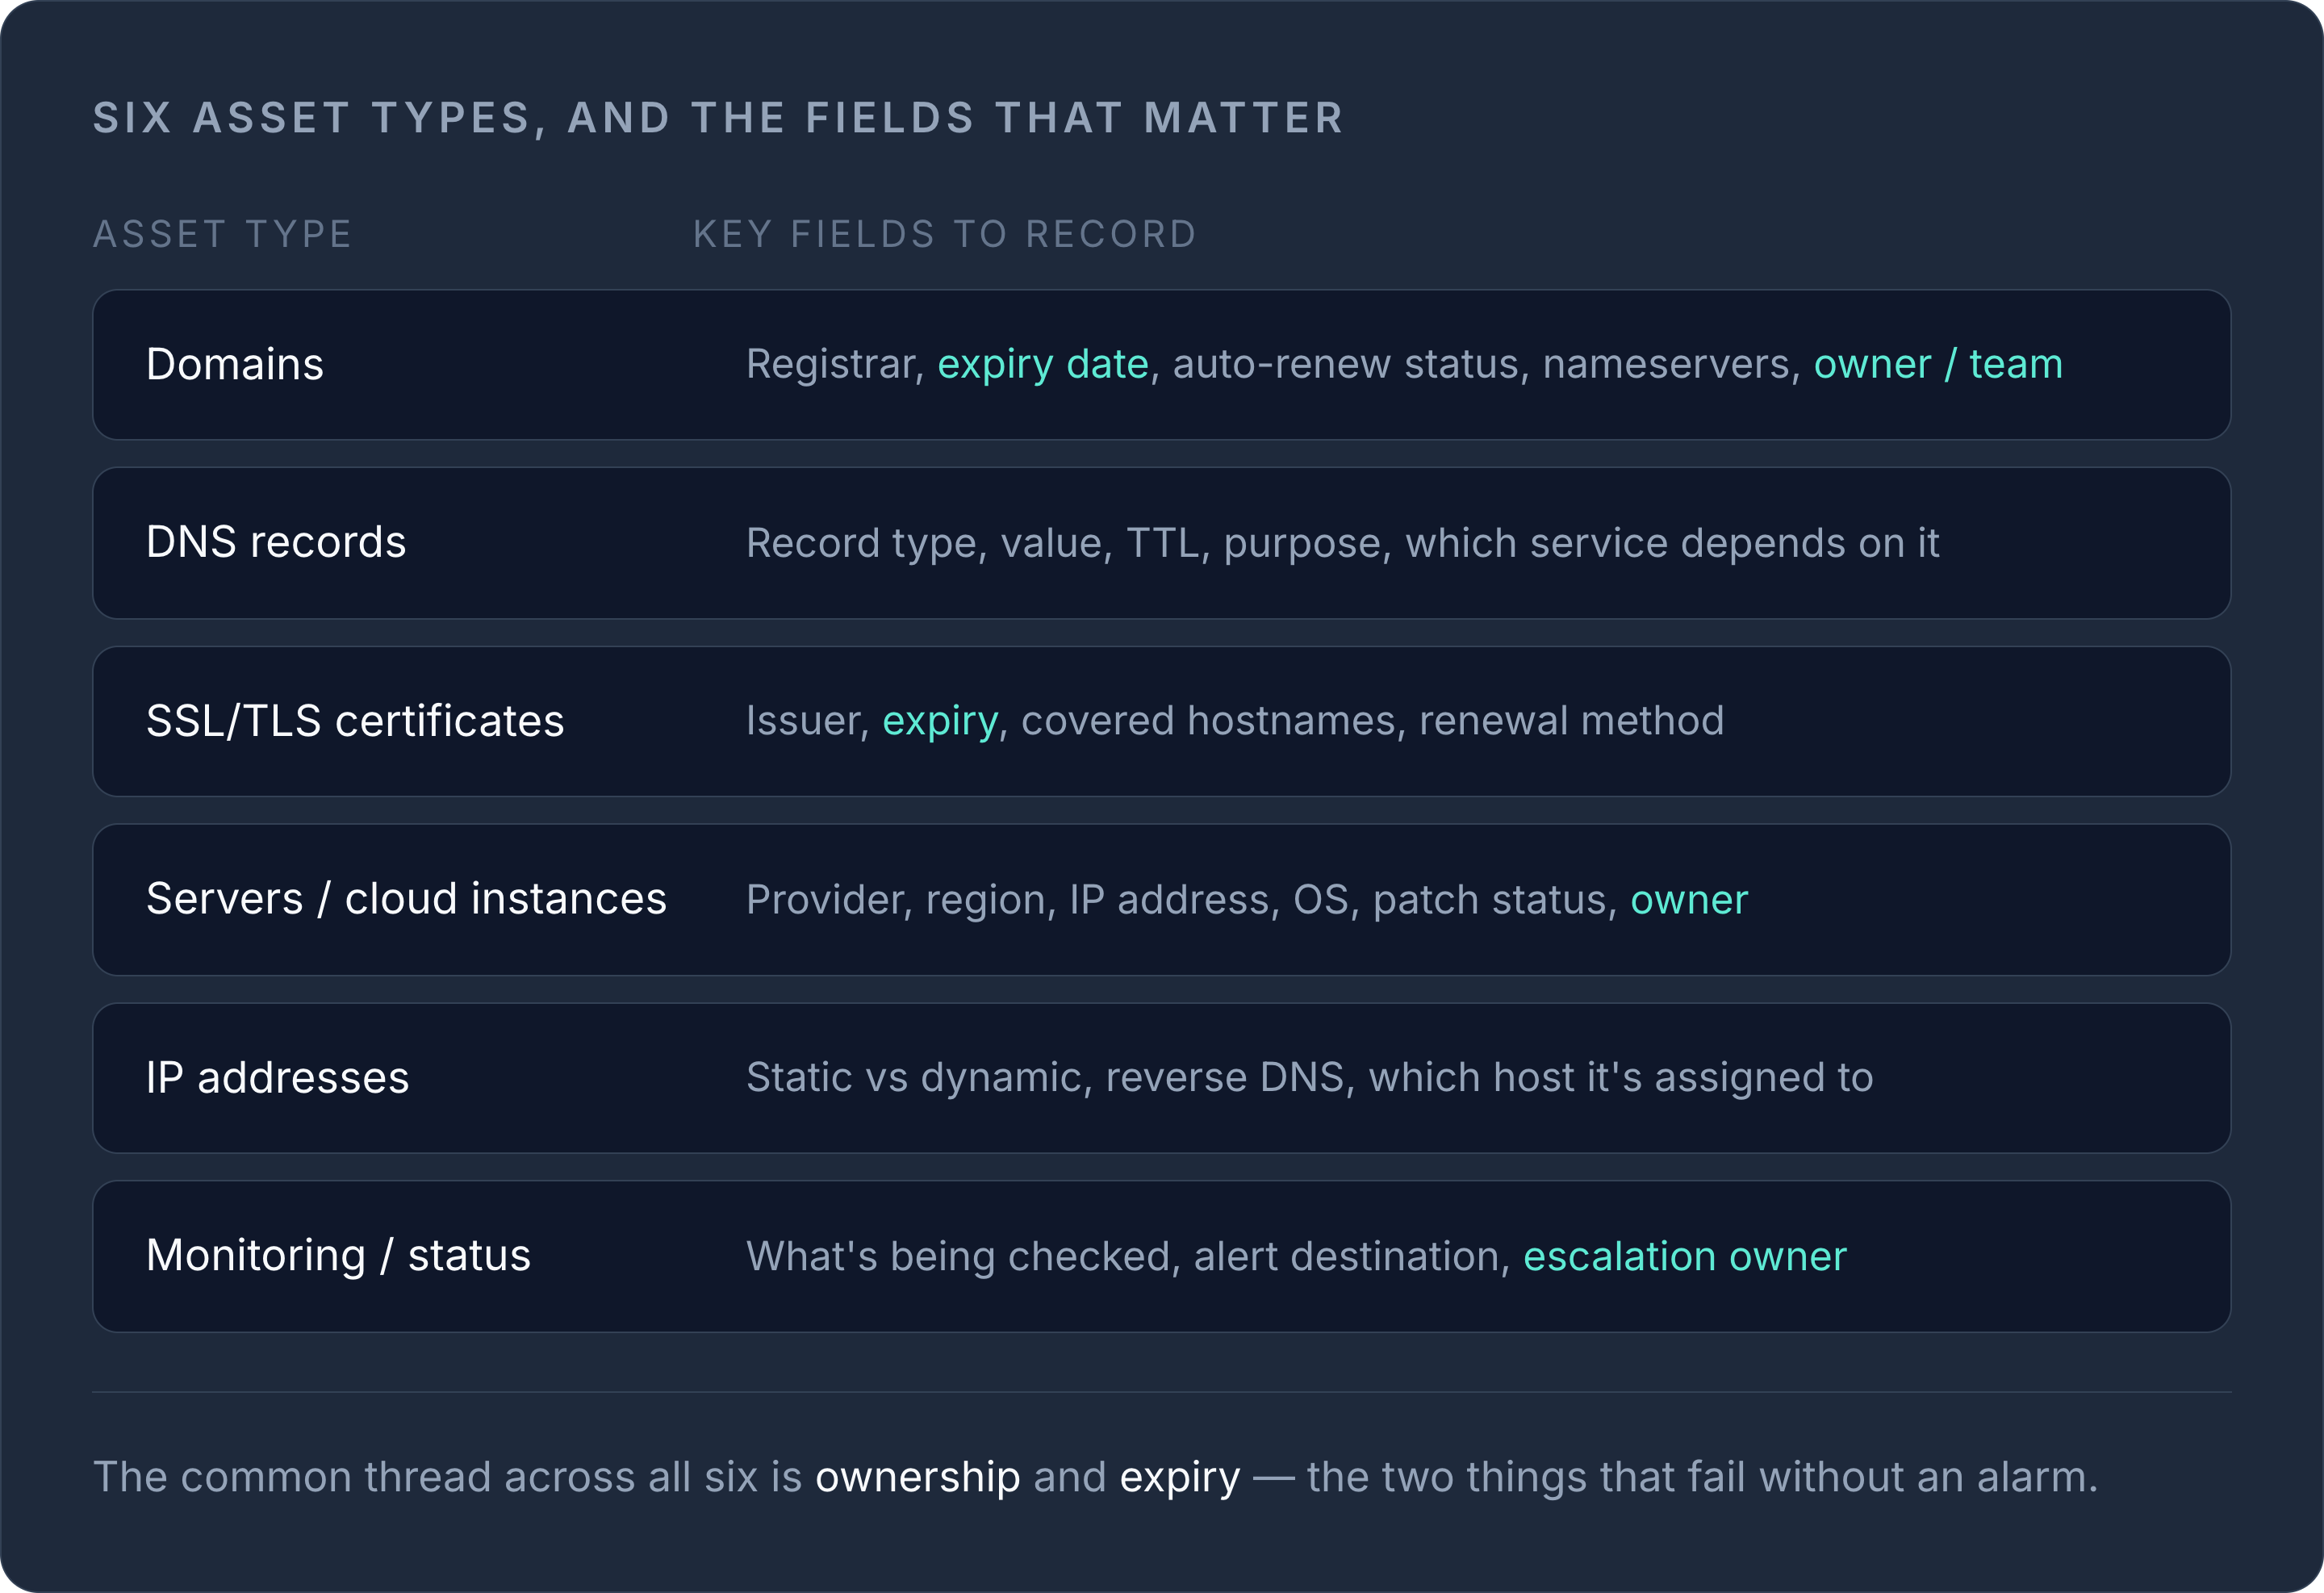
Task: Click the 'owner' highlight in Servers row
Action: coord(1689,900)
